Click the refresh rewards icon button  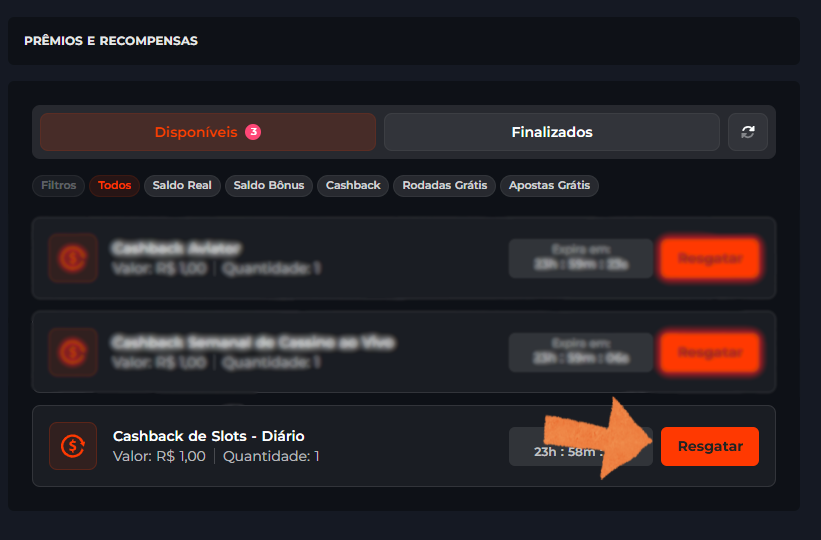tap(748, 132)
